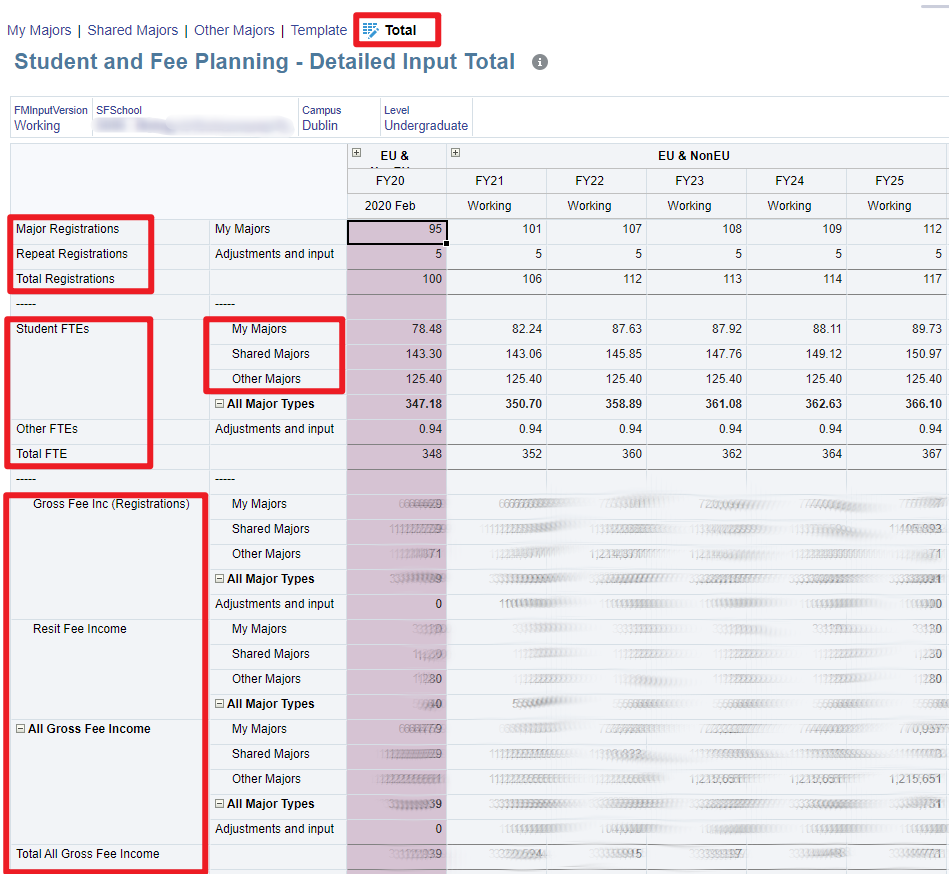Expand the plus icon above the FY20 column
Image resolution: width=949 pixels, height=874 pixels.
point(356,153)
